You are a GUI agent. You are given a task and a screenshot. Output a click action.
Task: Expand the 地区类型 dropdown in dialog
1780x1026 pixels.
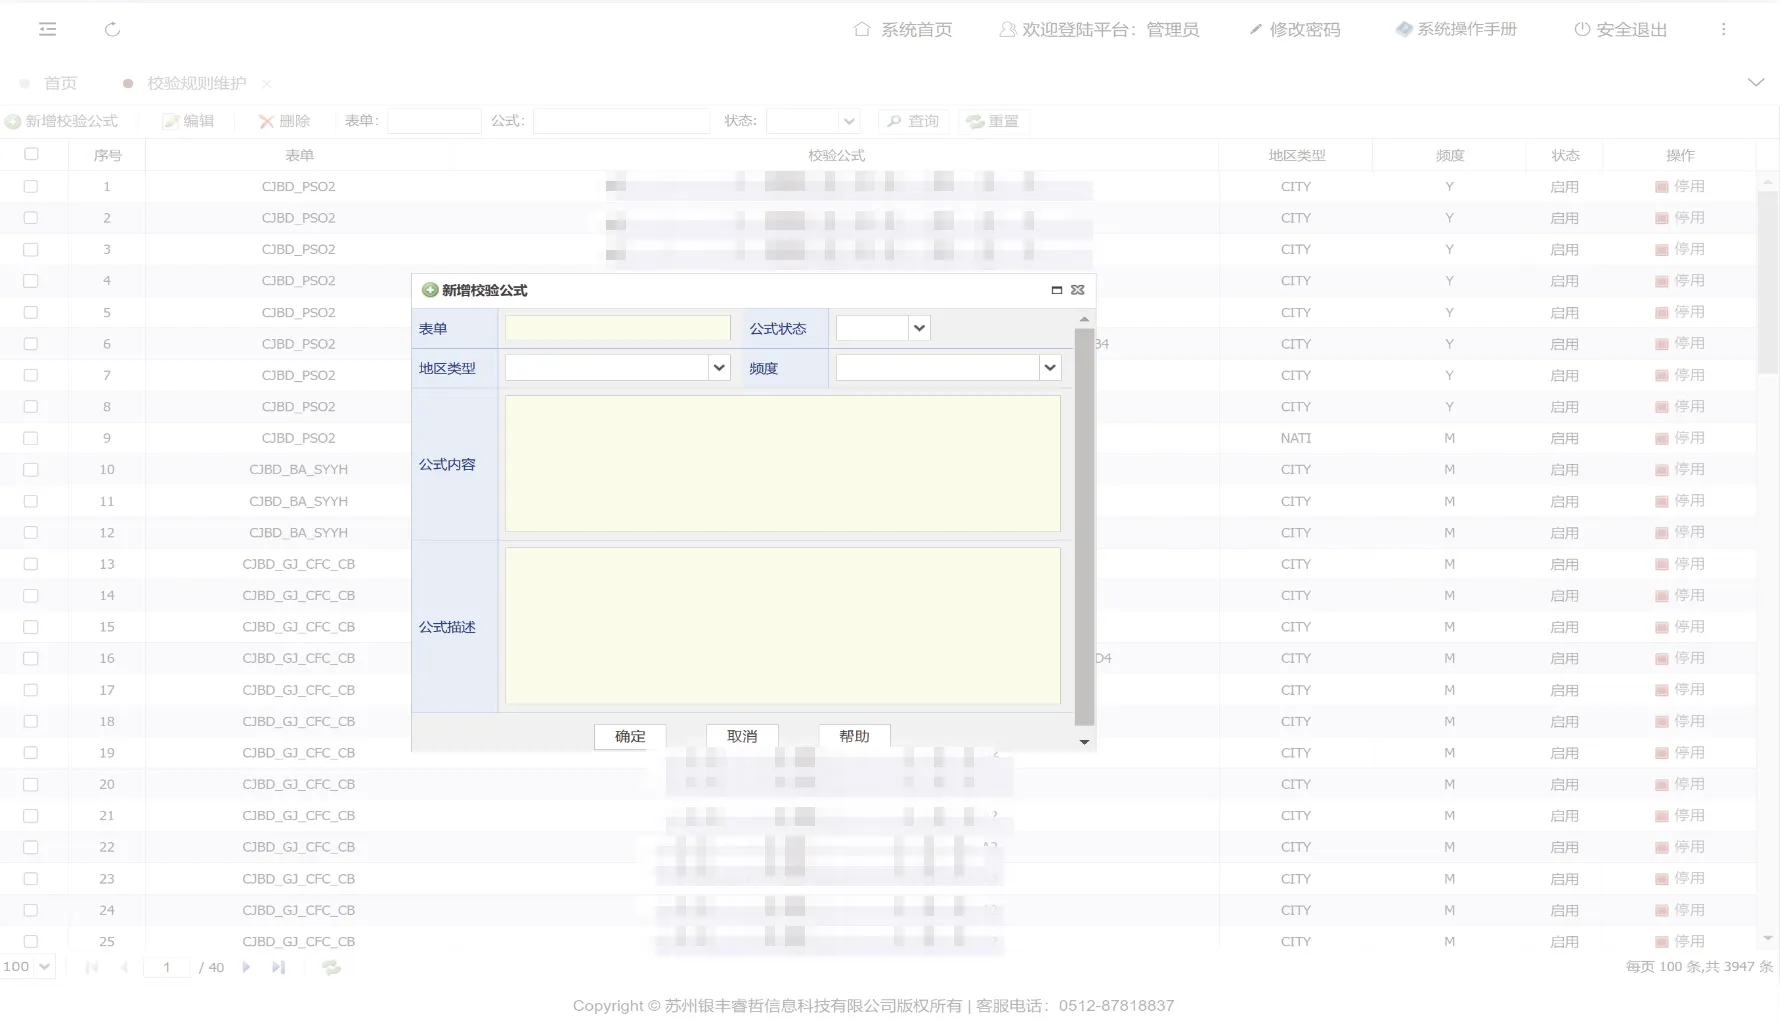point(719,368)
